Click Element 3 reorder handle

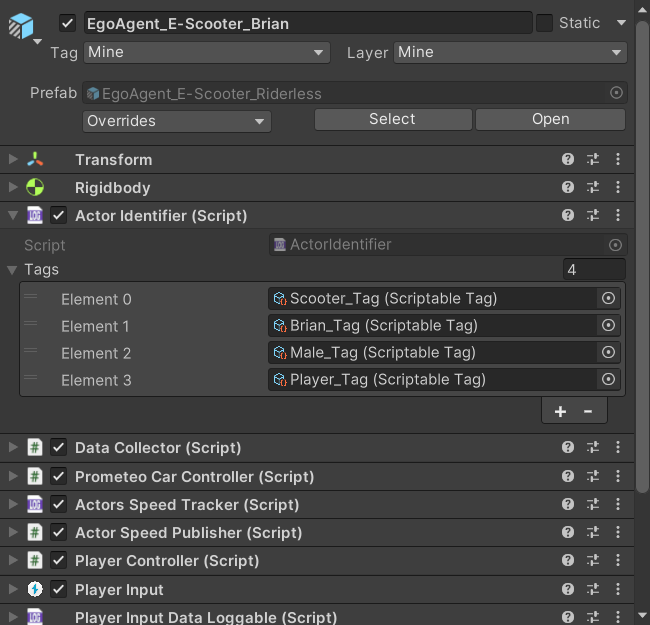pos(31,378)
